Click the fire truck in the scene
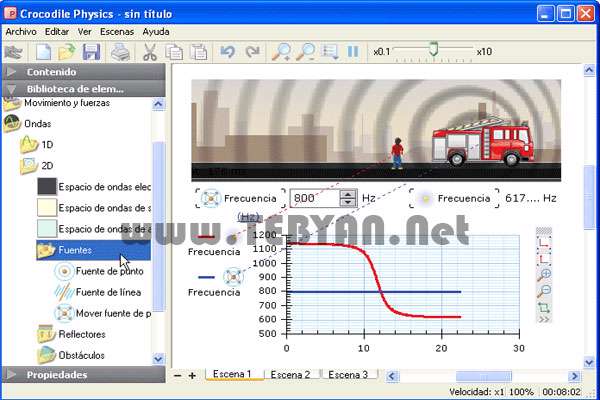 pyautogui.click(x=483, y=141)
